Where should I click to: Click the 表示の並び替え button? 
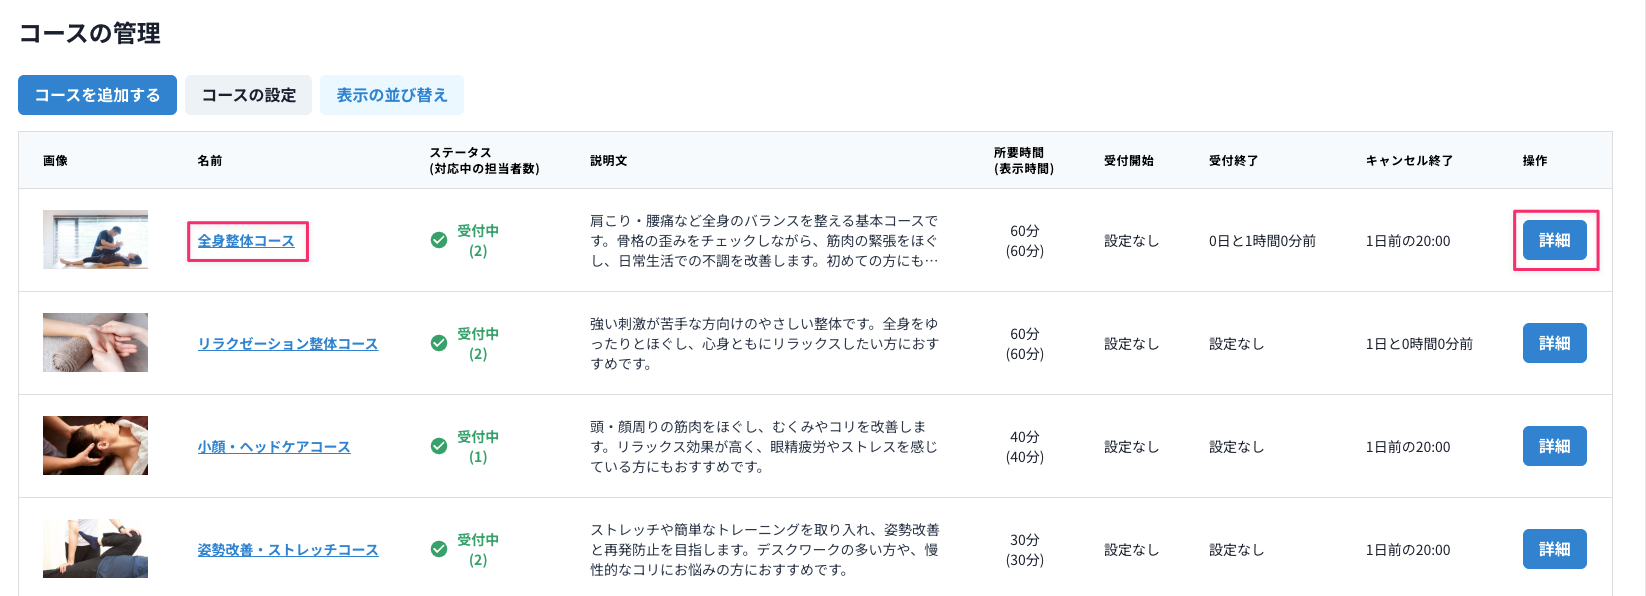pos(391,95)
